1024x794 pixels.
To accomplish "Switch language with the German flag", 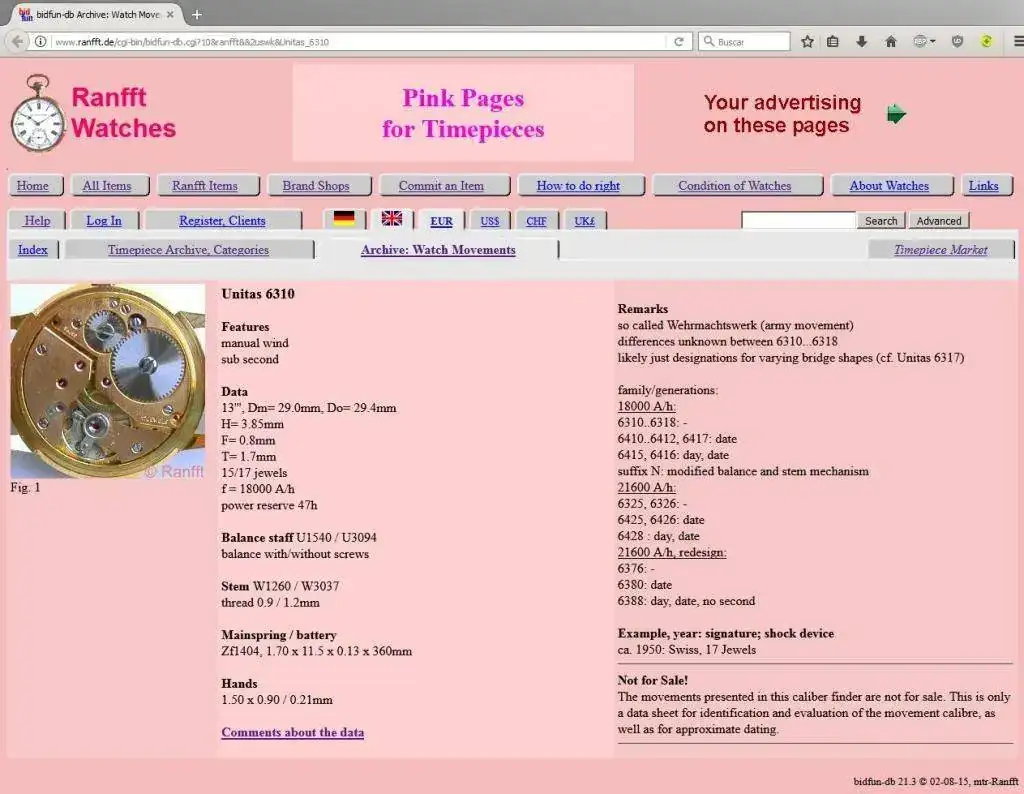I will tap(344, 219).
